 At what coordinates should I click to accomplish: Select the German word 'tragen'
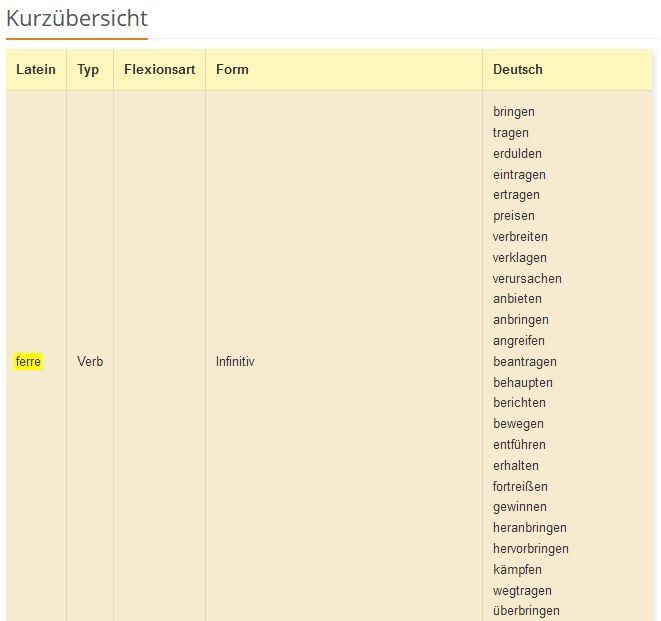511,133
